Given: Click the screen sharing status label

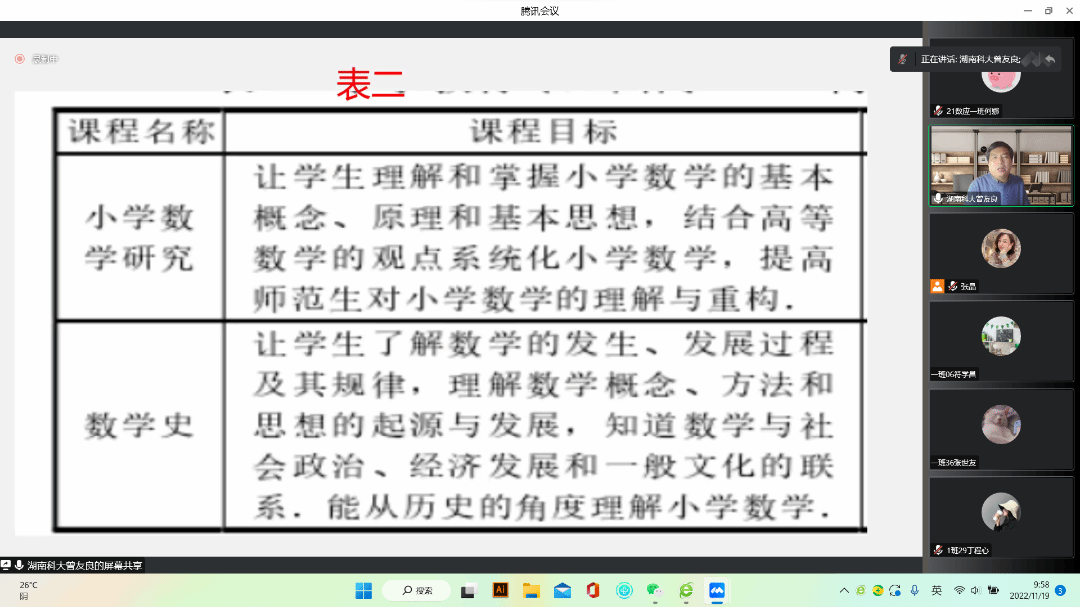Looking at the screenshot, I should (x=84, y=566).
